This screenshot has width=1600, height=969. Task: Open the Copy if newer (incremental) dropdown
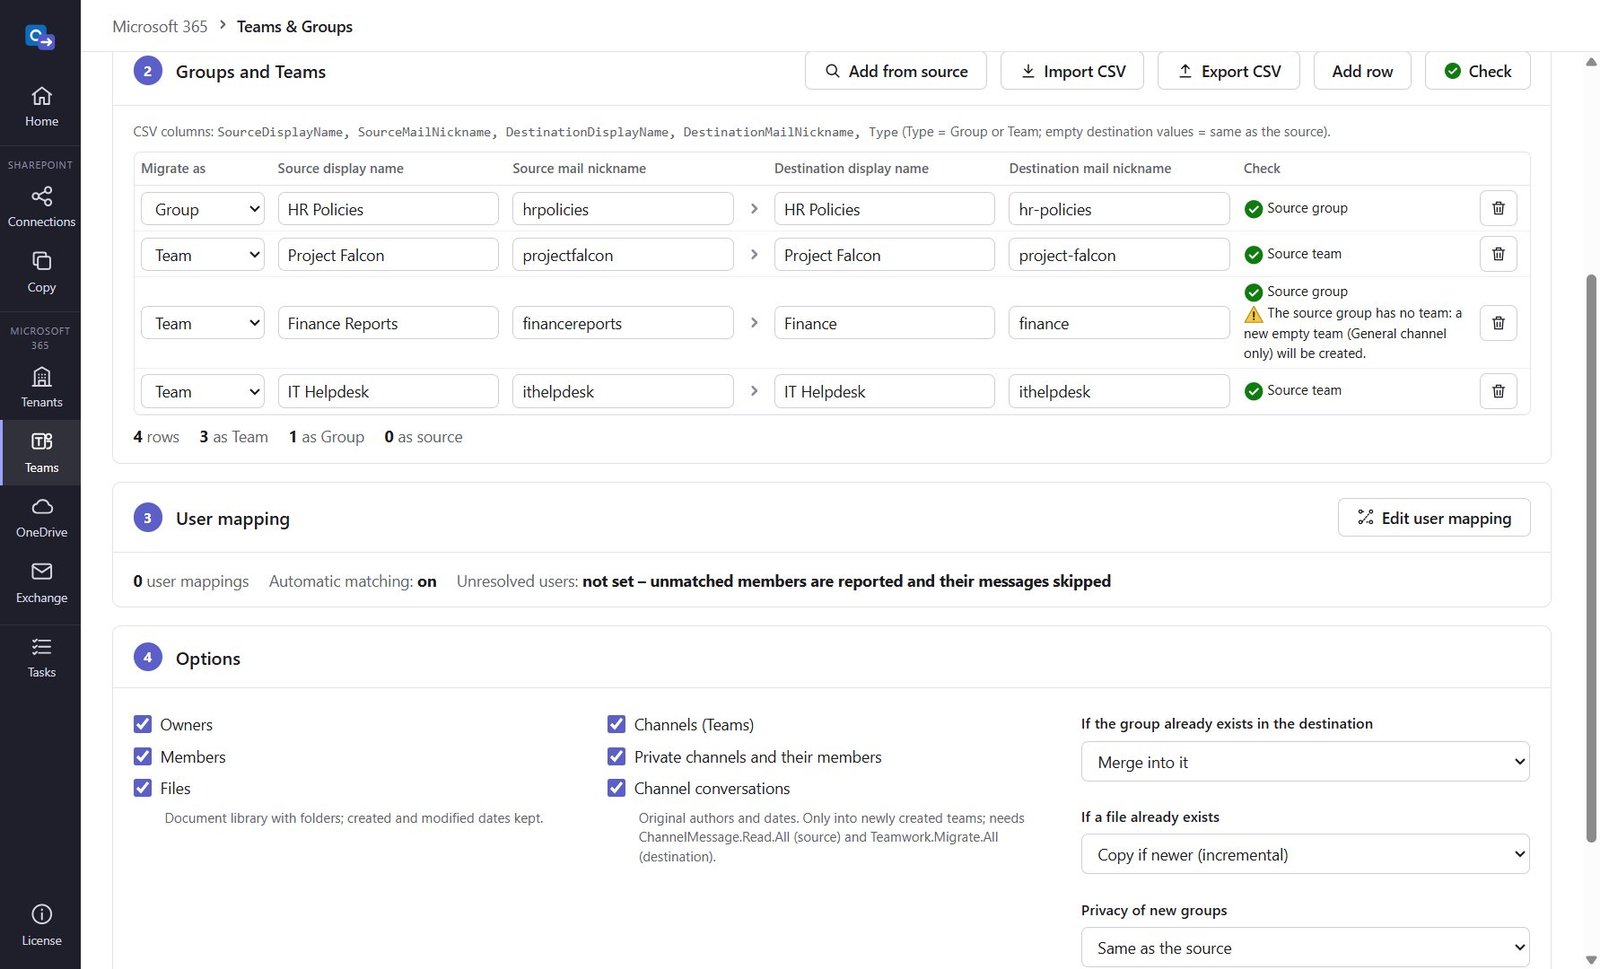[1305, 854]
